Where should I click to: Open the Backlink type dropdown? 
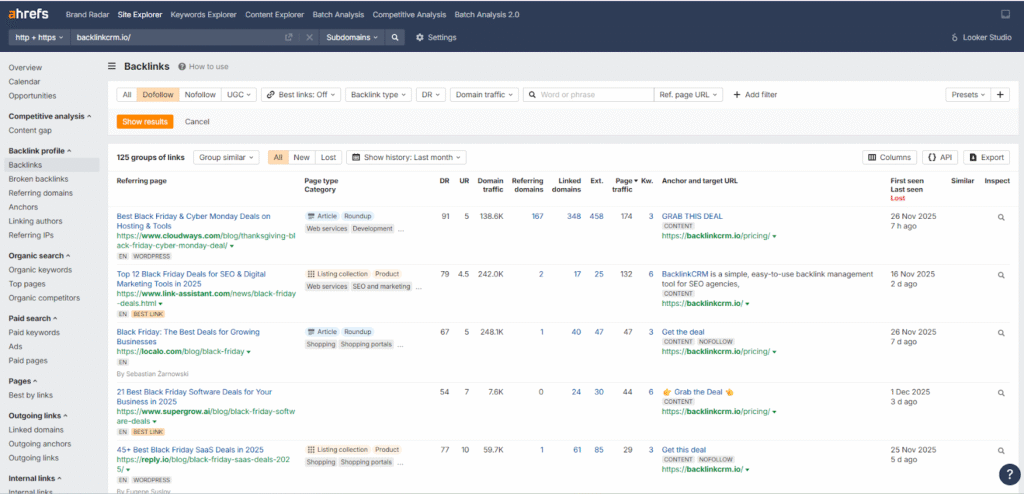(x=378, y=95)
